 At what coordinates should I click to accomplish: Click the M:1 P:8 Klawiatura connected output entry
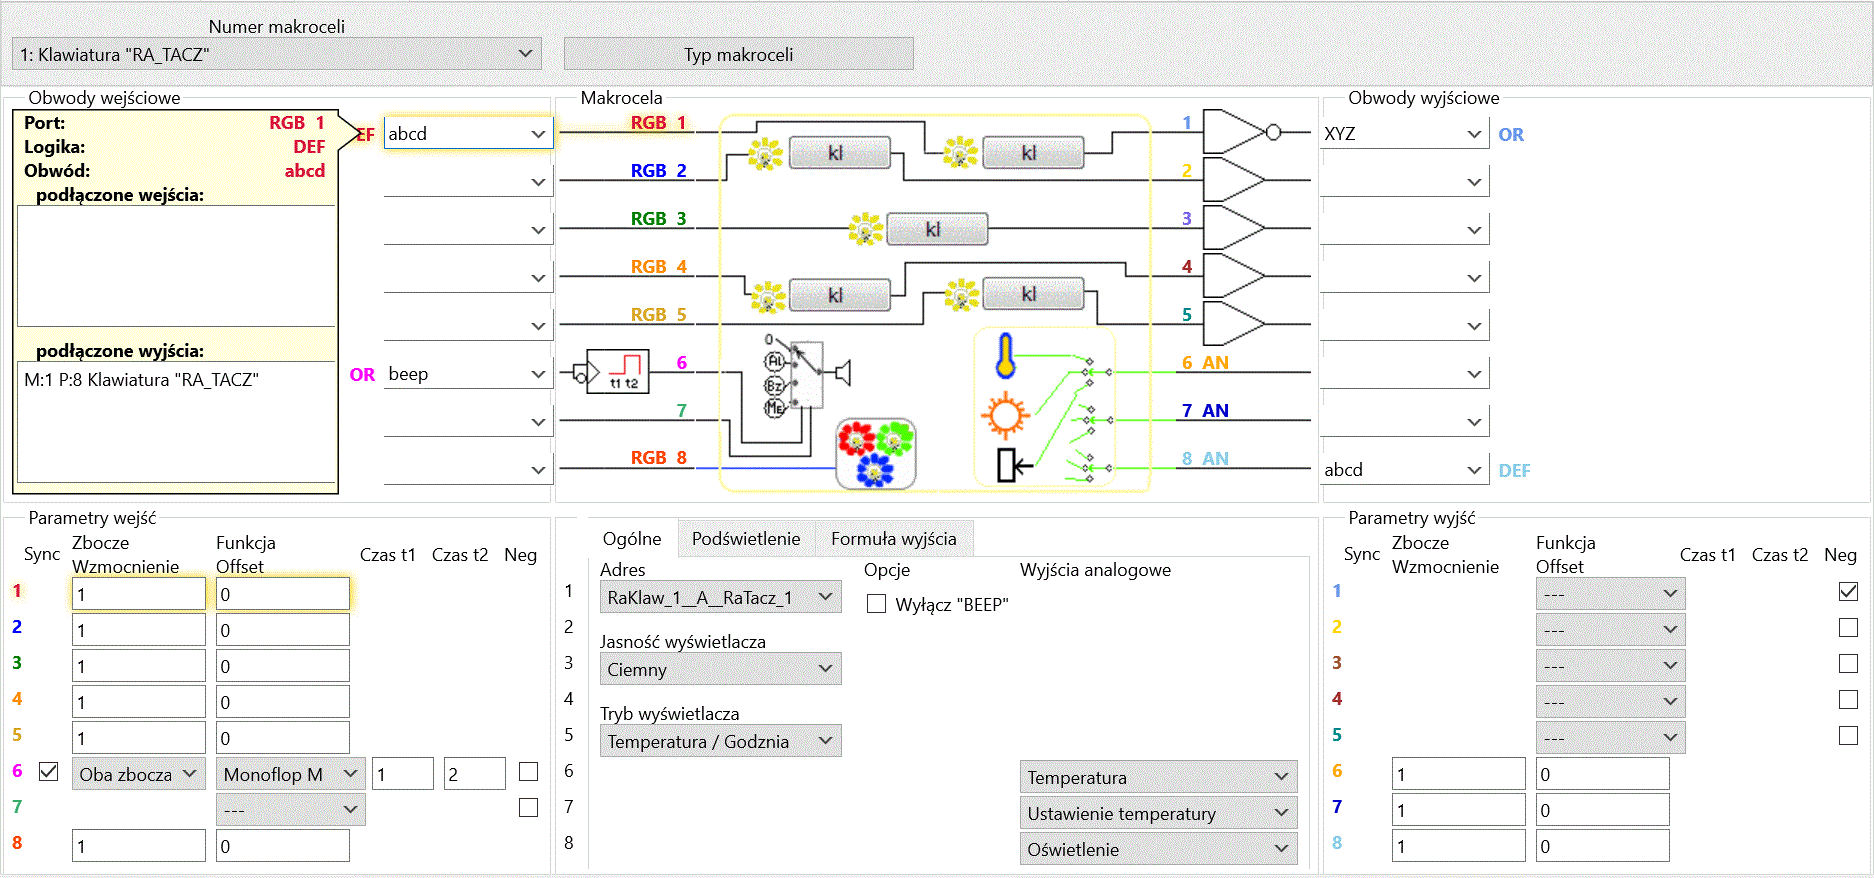click(x=141, y=380)
